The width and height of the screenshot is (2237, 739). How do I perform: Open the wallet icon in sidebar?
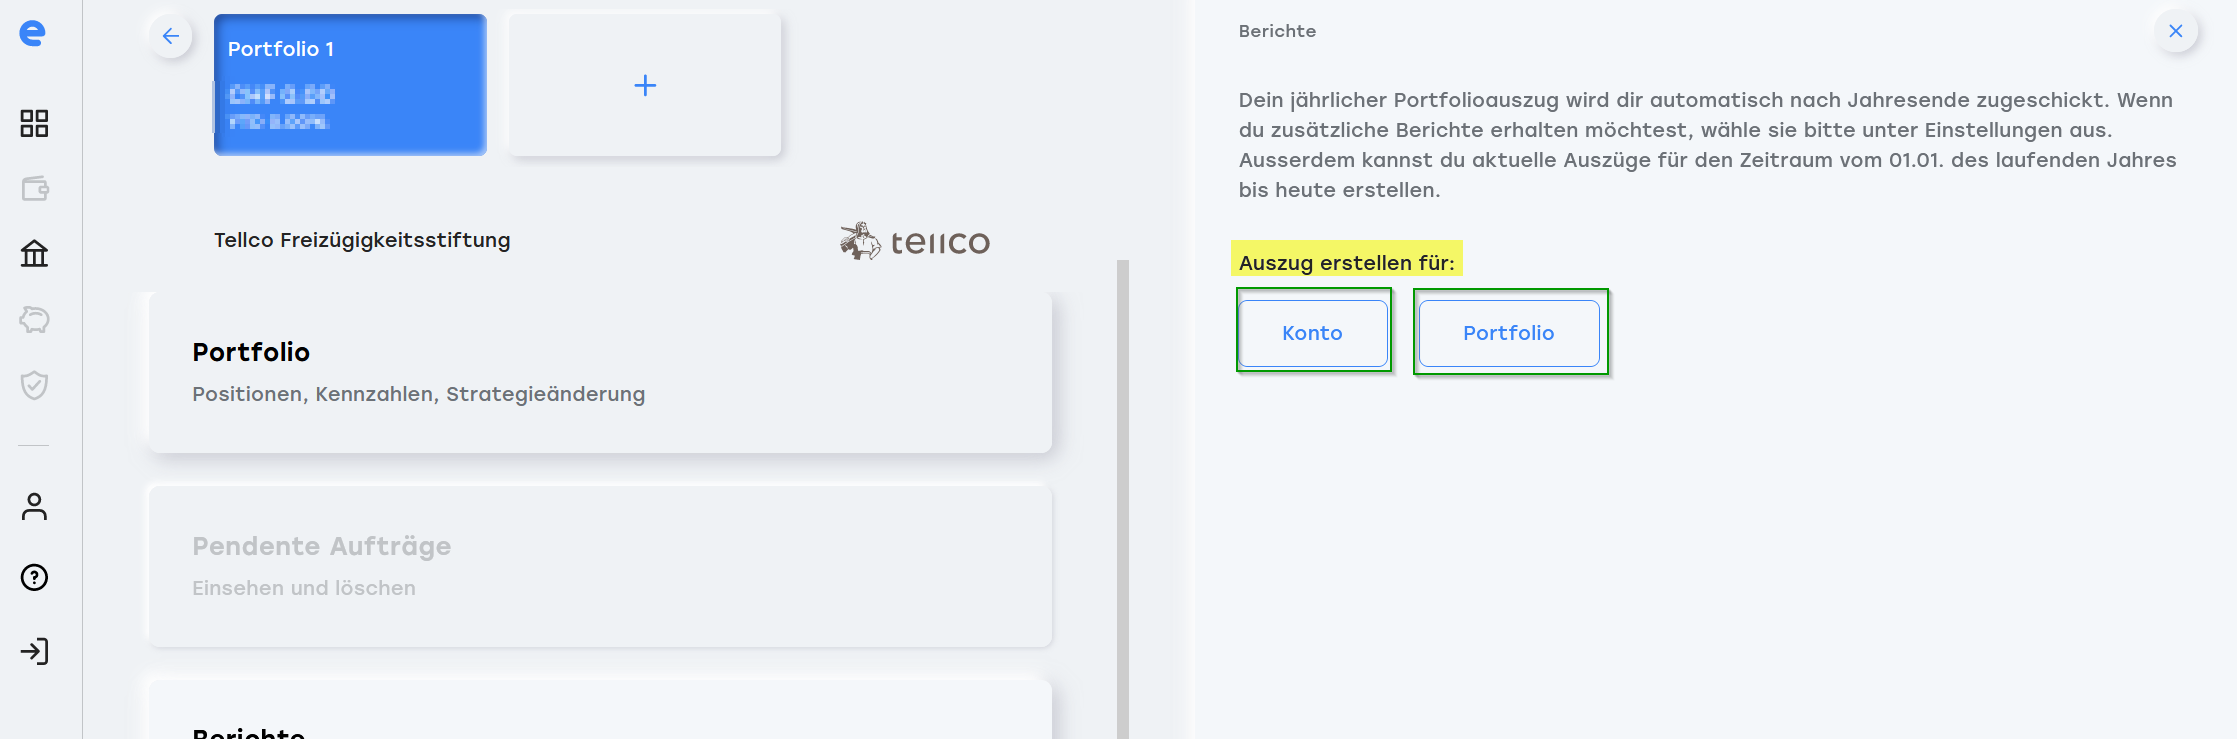(x=34, y=189)
